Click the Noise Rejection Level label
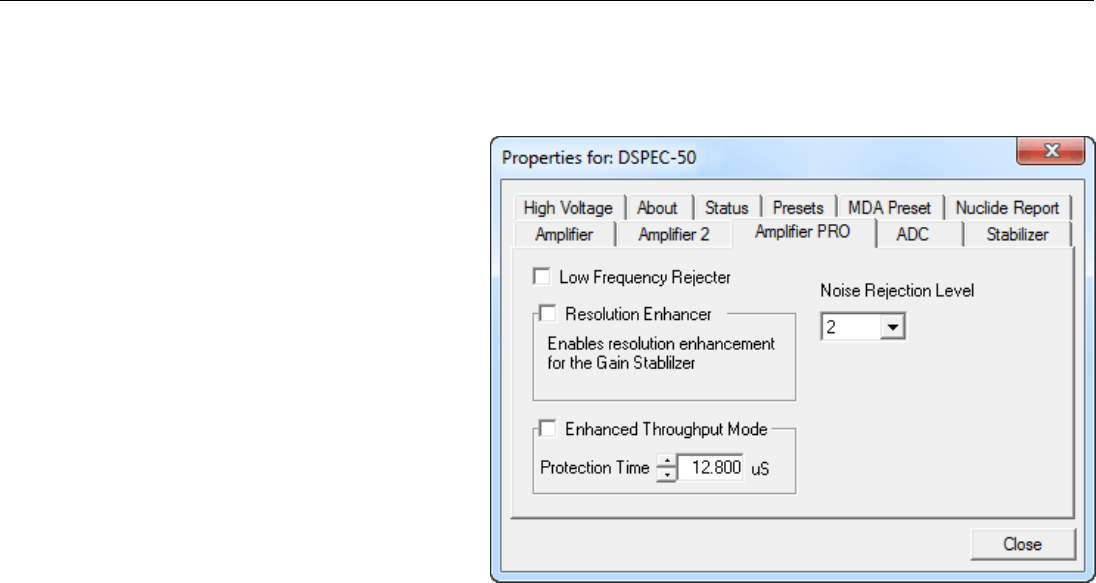Viewport: 1096px width, 583px height. pyautogui.click(x=897, y=291)
